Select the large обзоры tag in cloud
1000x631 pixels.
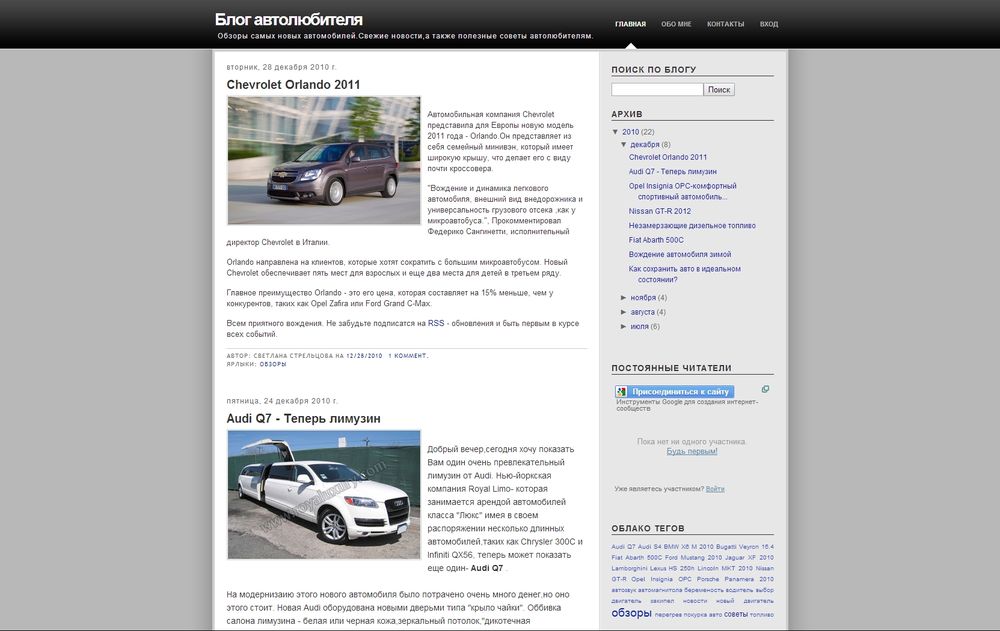click(631, 613)
